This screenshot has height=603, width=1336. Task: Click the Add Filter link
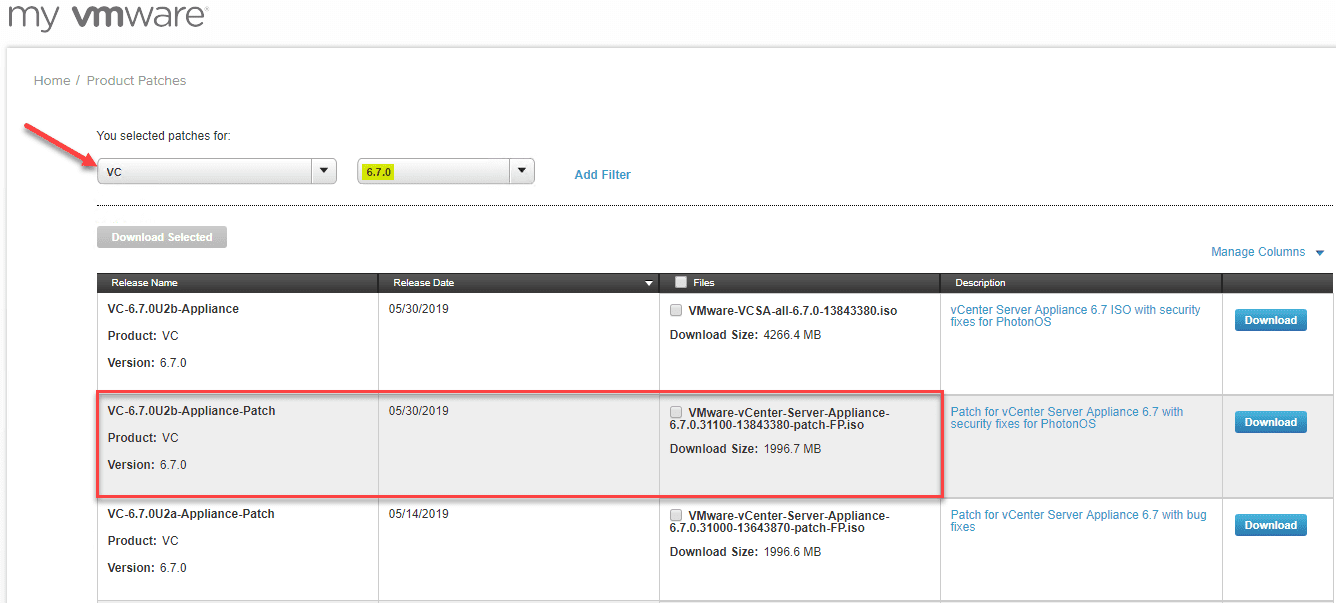pos(603,175)
